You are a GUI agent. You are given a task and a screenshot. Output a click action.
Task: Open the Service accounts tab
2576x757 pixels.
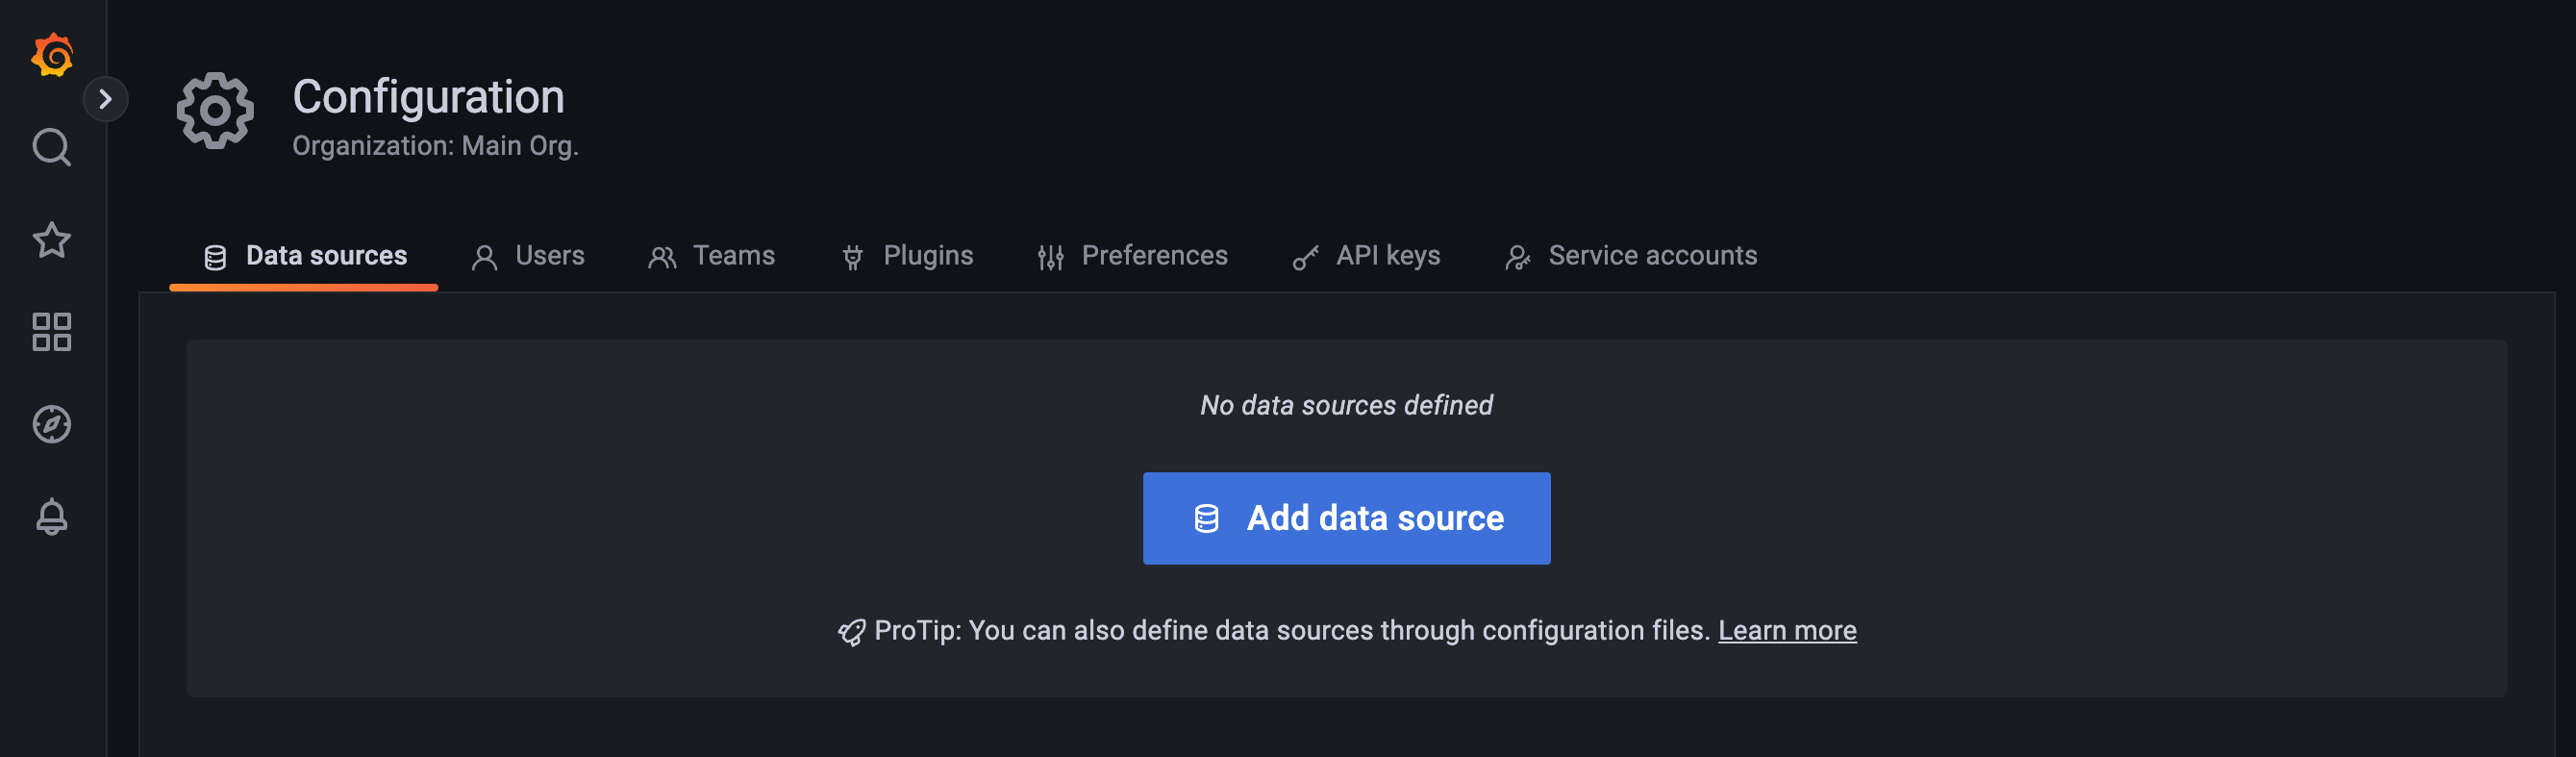(x=1630, y=256)
